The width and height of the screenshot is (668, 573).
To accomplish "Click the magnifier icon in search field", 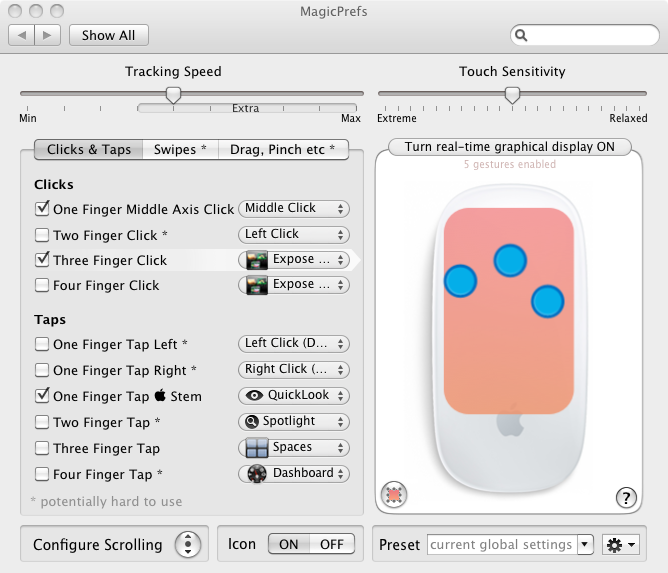I will pos(521,35).
